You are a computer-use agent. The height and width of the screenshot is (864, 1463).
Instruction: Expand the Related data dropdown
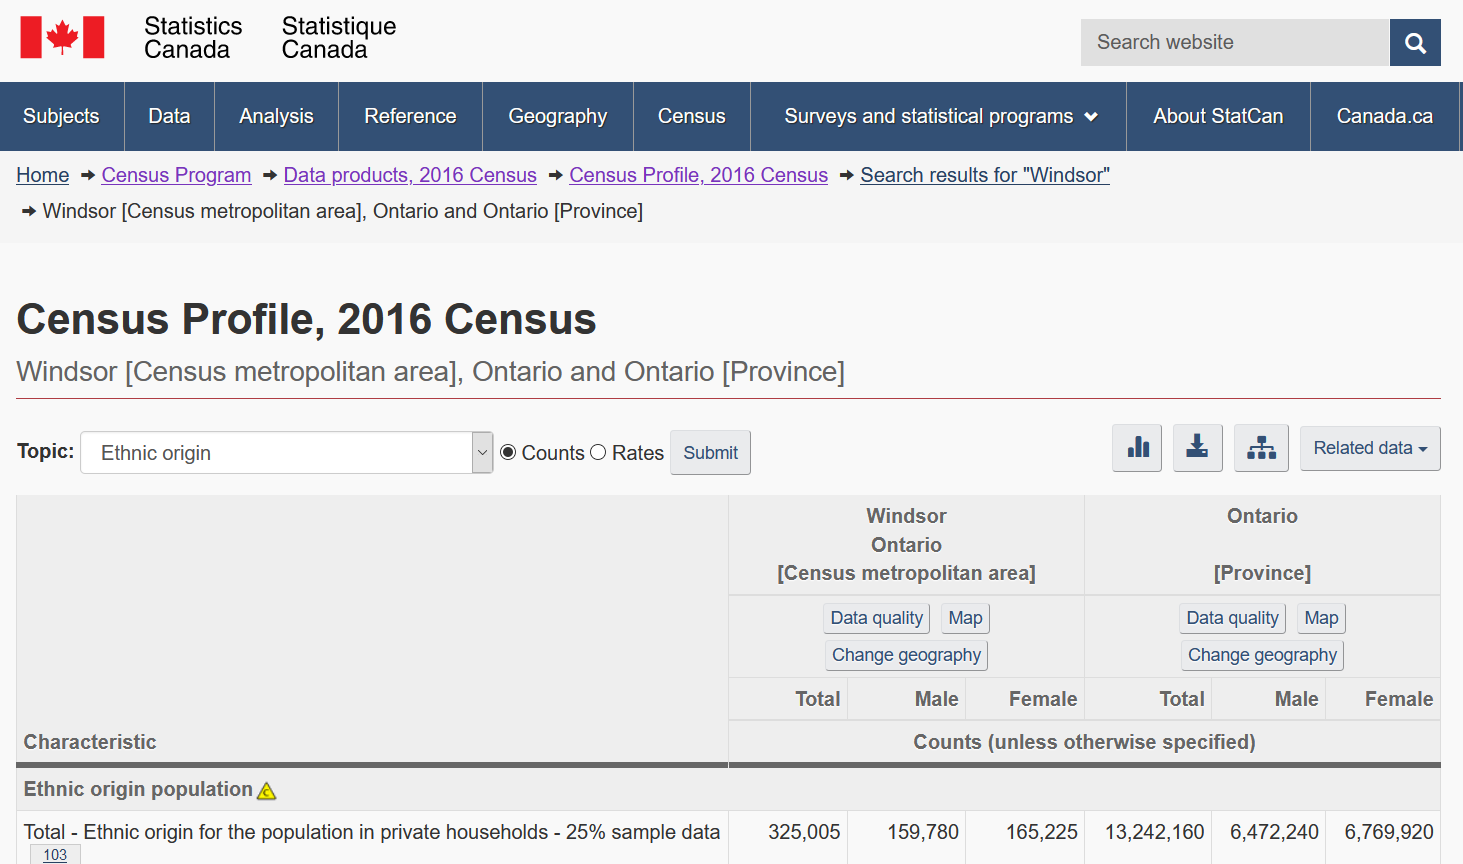point(1370,448)
